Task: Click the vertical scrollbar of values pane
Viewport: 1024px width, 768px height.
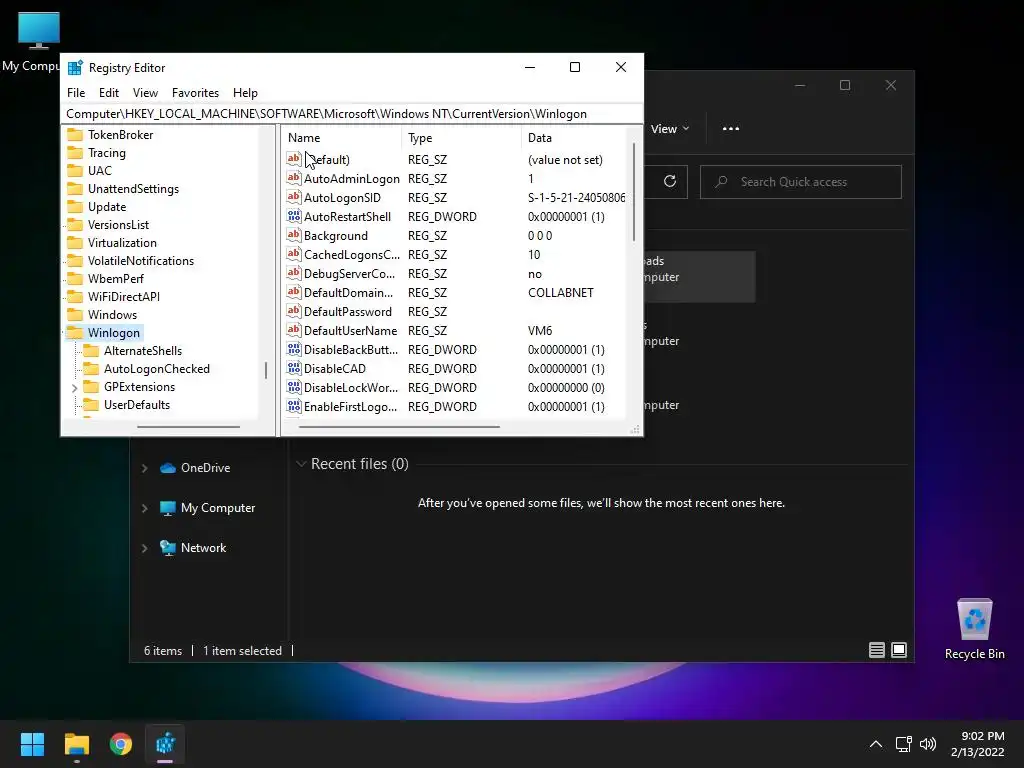Action: (x=633, y=193)
